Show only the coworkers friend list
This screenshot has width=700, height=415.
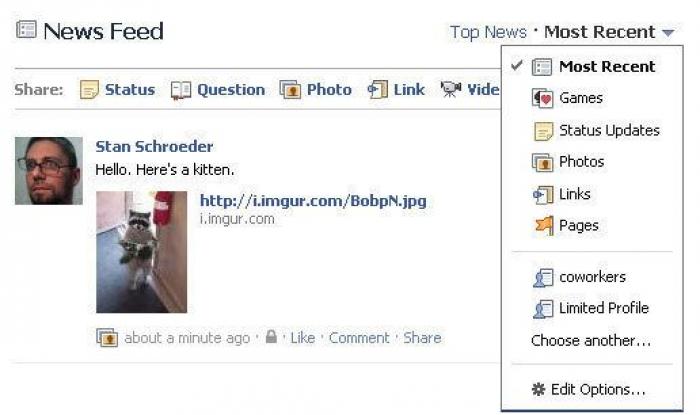592,277
